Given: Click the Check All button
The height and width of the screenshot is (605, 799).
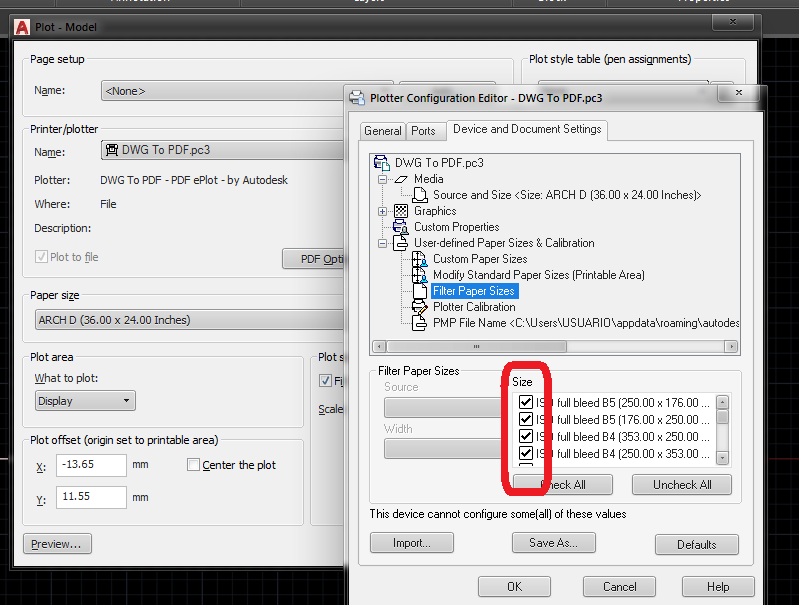Looking at the screenshot, I should pyautogui.click(x=563, y=485).
